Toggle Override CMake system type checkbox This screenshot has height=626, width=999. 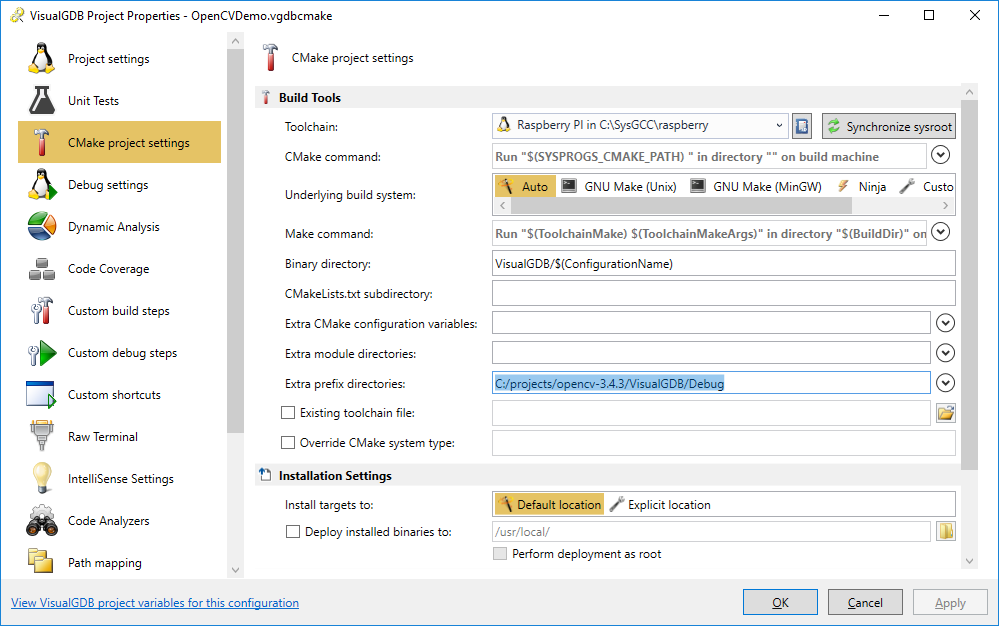(x=289, y=442)
